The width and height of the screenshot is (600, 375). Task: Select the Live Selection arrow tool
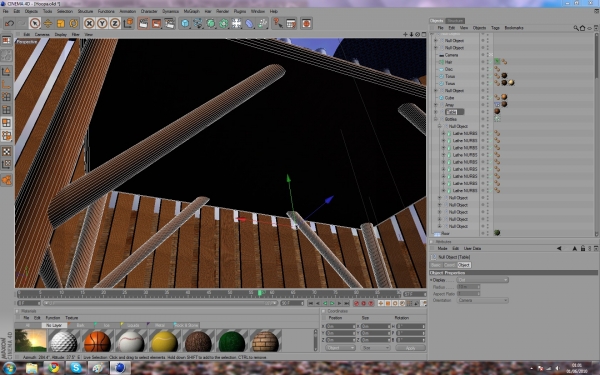coord(35,23)
